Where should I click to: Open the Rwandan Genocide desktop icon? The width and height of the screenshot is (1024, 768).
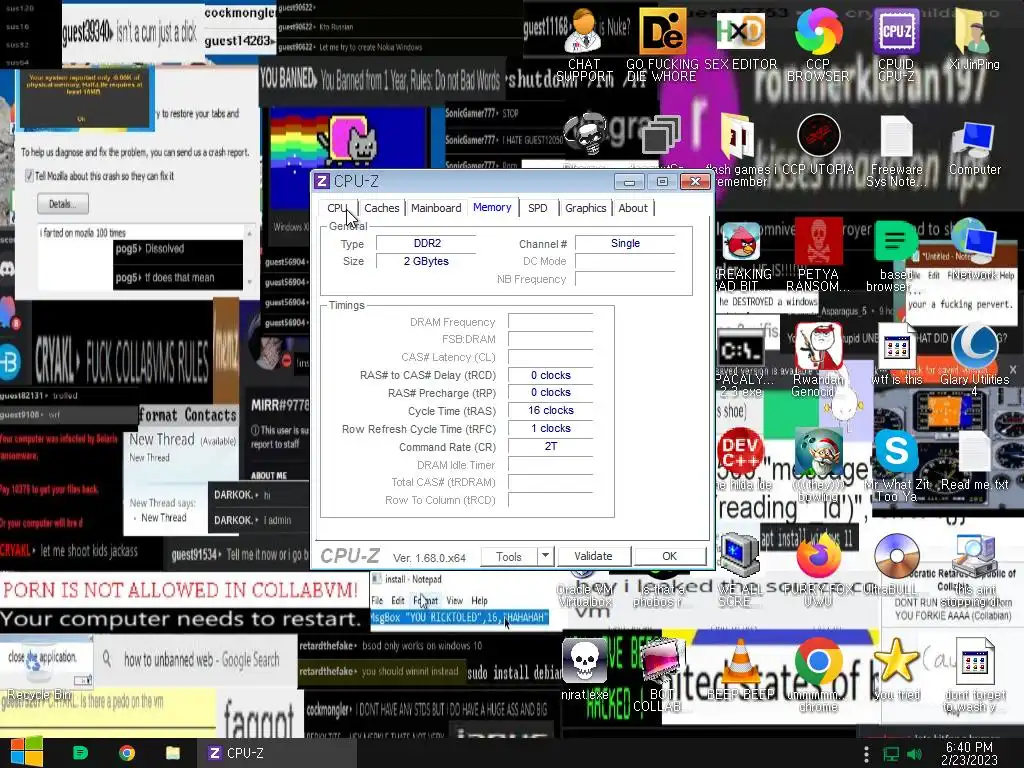click(818, 346)
